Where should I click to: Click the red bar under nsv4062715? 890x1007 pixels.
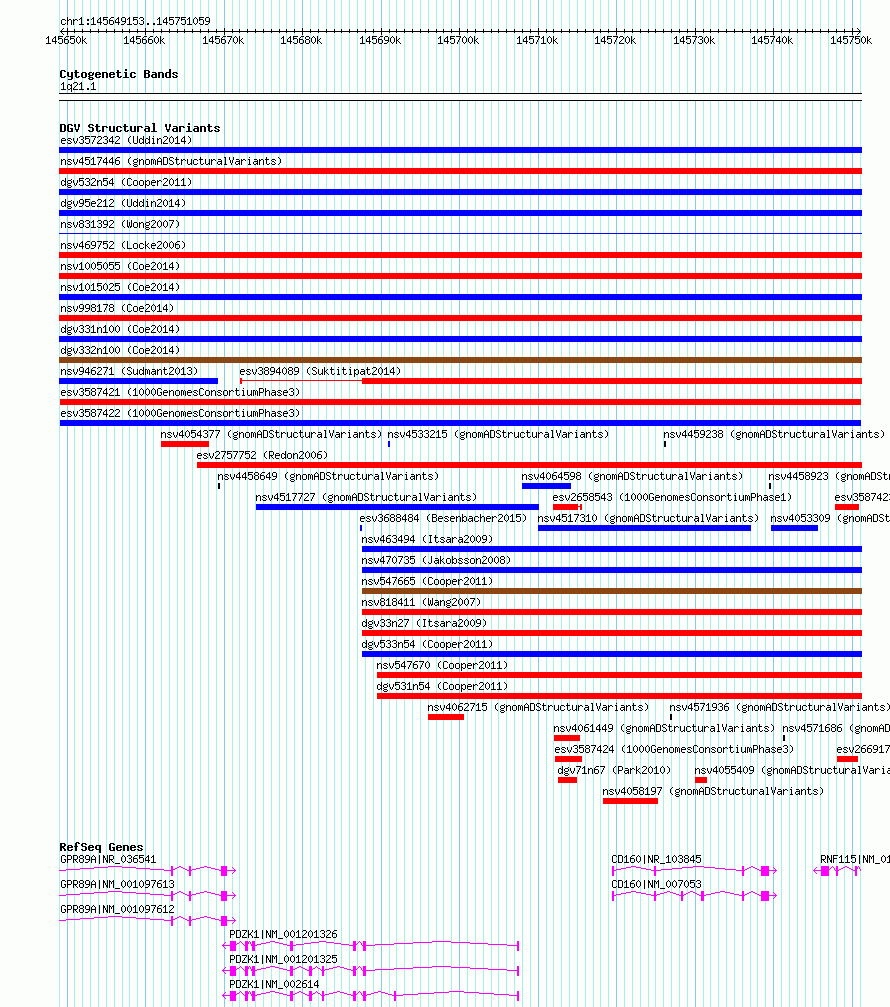446,717
